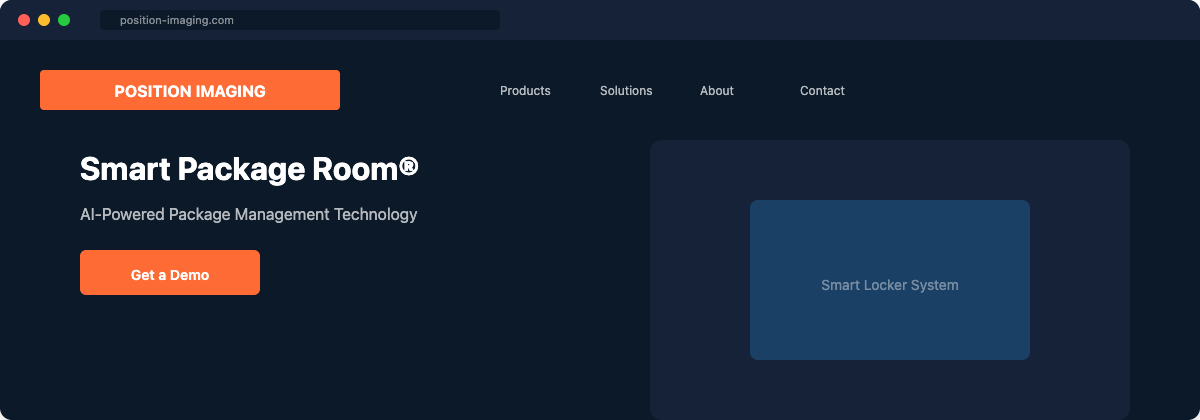Minimize the window using the yellow button
Viewport: 1200px width, 420px height.
[44, 20]
